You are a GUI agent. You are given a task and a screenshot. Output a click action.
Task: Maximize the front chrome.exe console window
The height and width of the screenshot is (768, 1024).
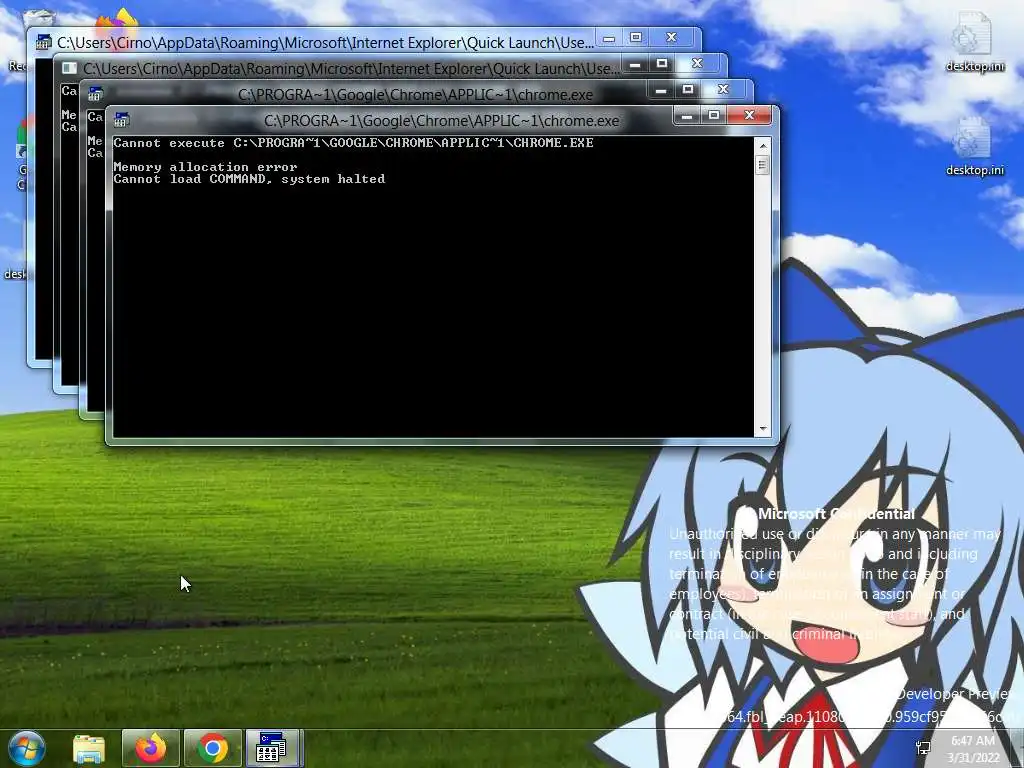[x=714, y=116]
